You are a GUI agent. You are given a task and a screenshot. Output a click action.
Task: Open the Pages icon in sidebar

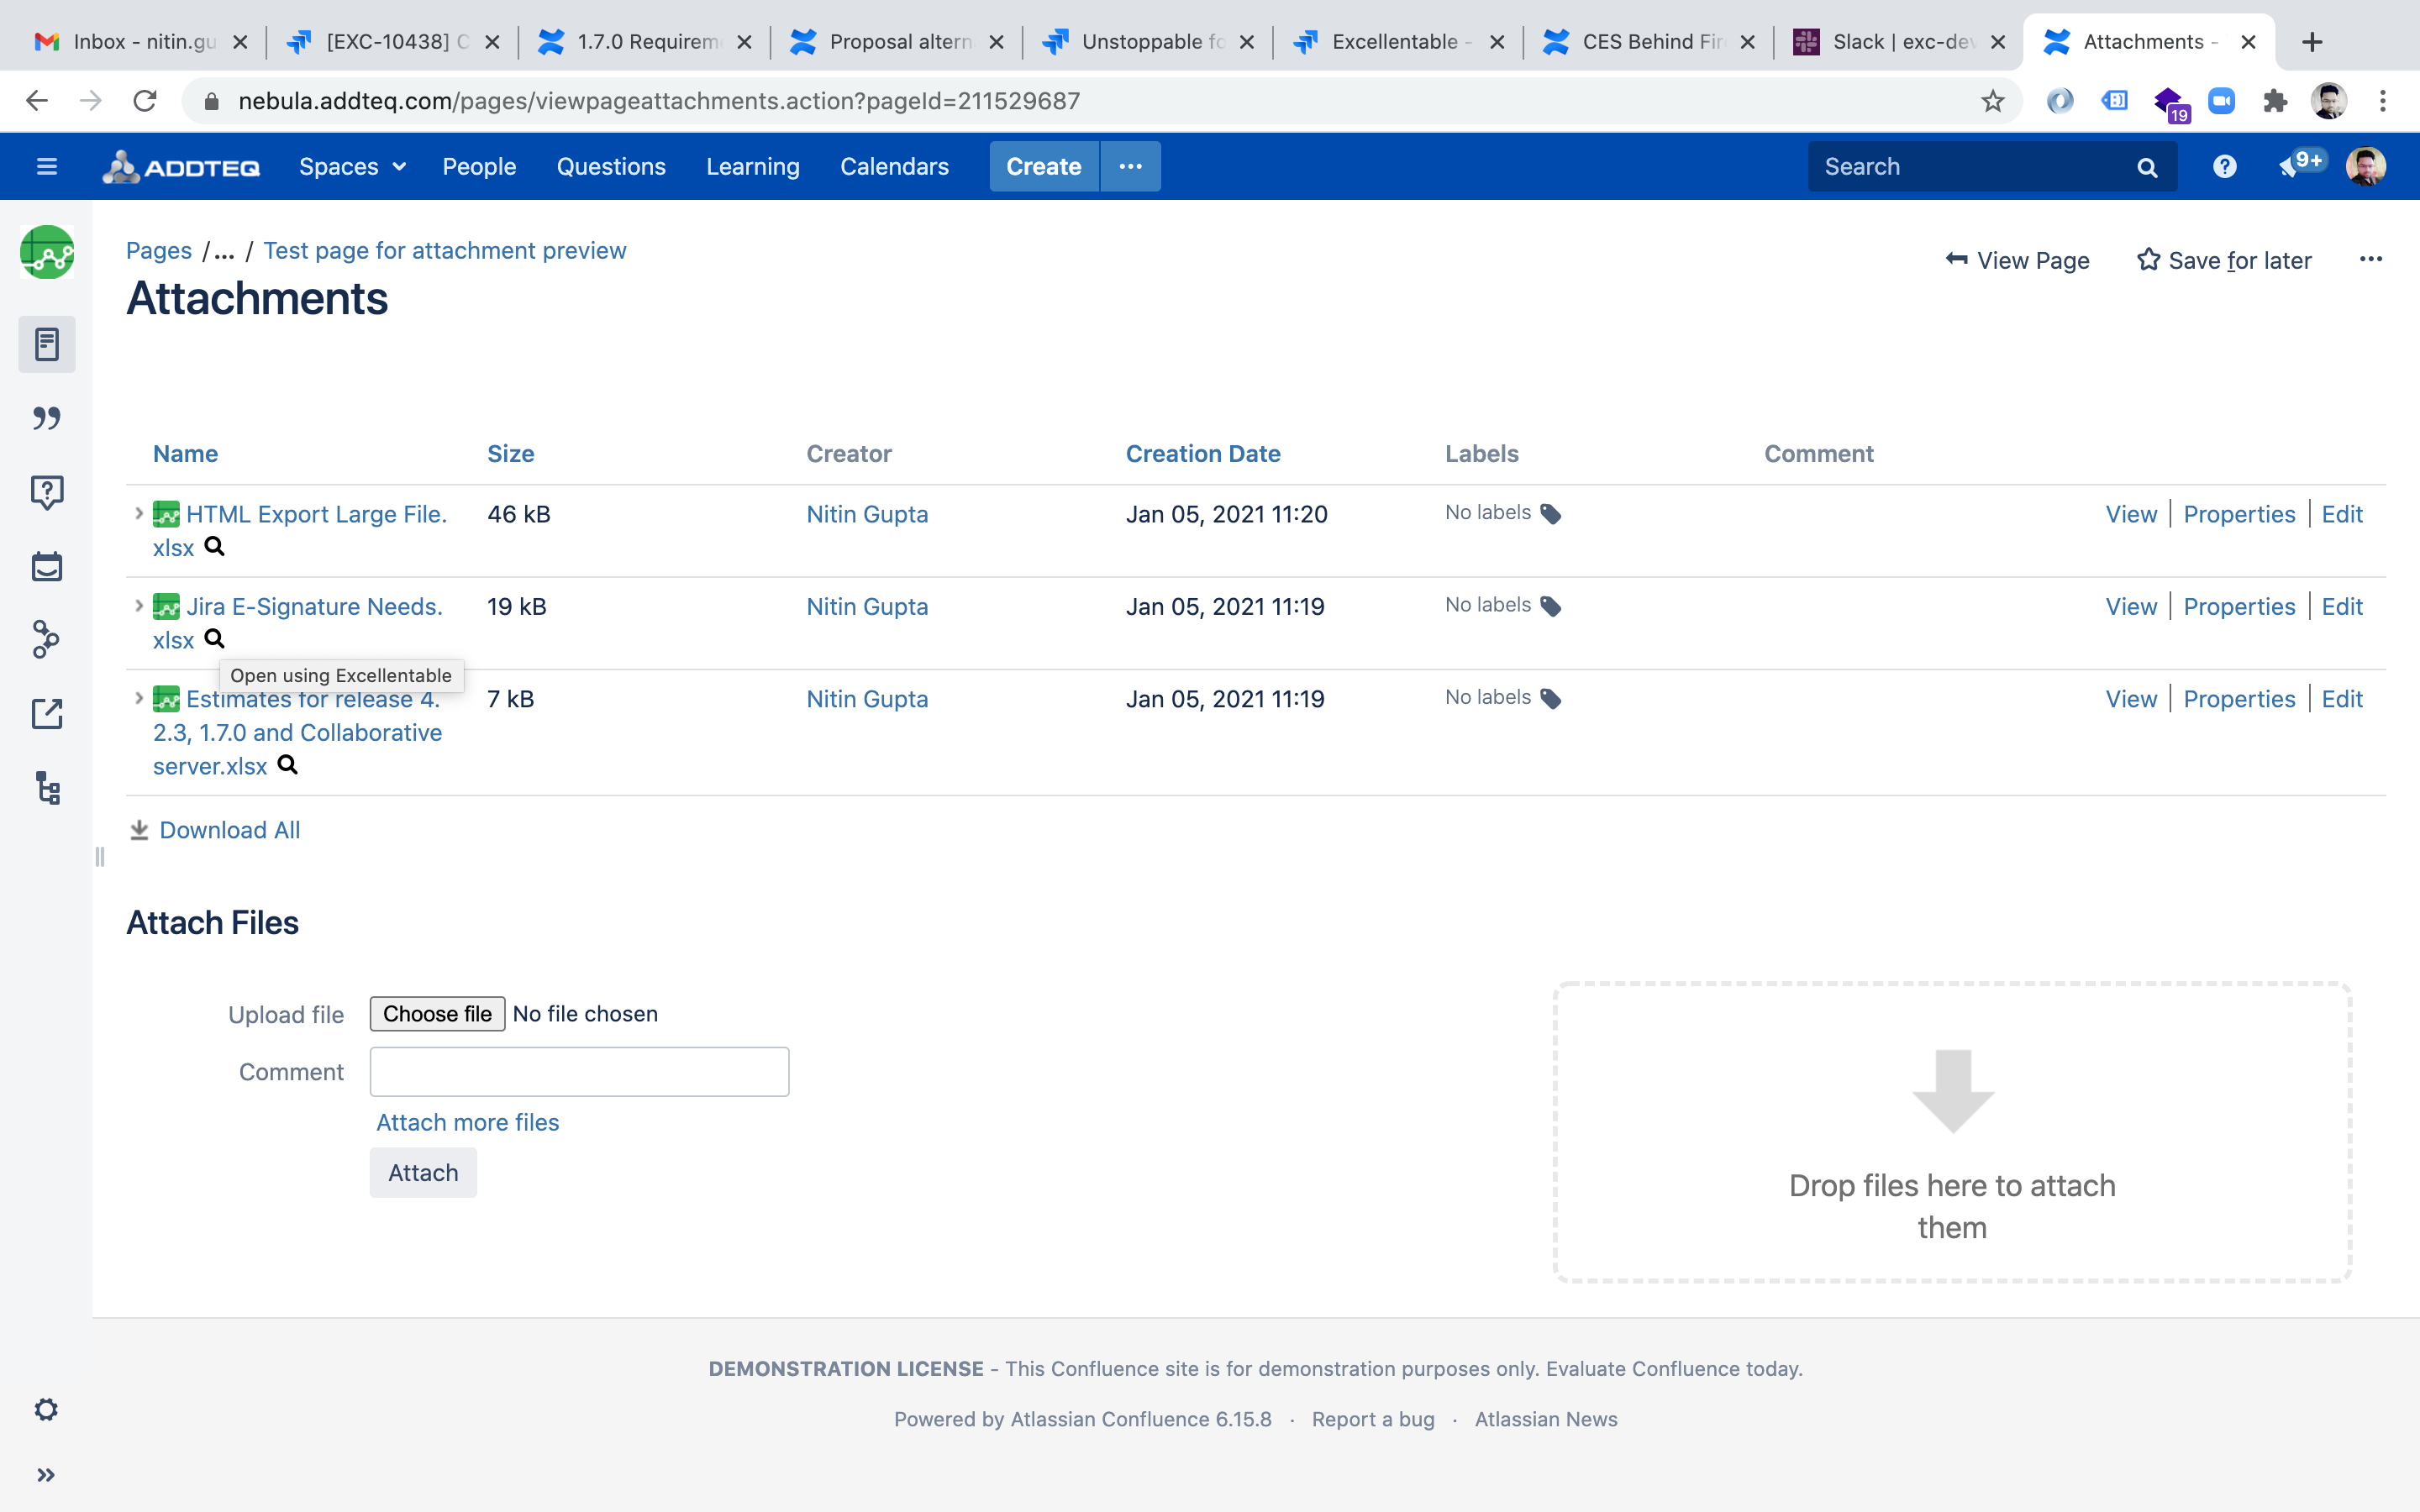tap(47, 344)
